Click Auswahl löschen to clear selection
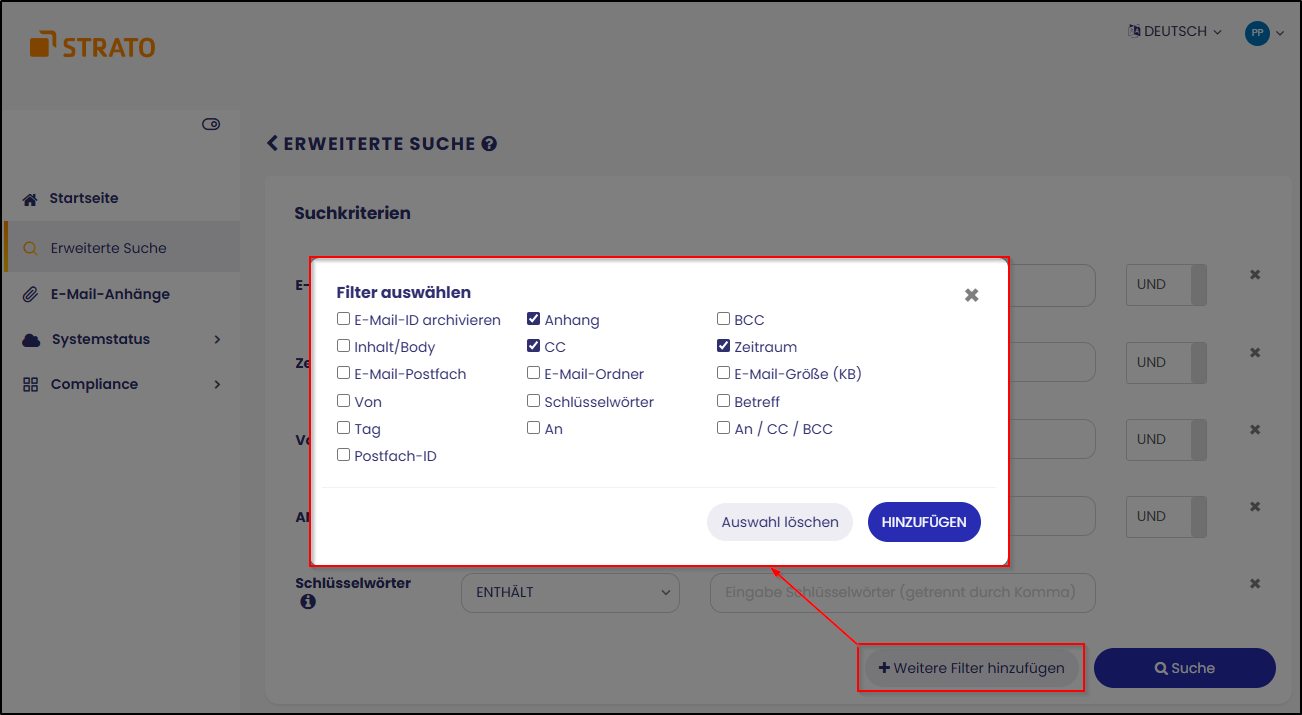1302x715 pixels. (779, 521)
